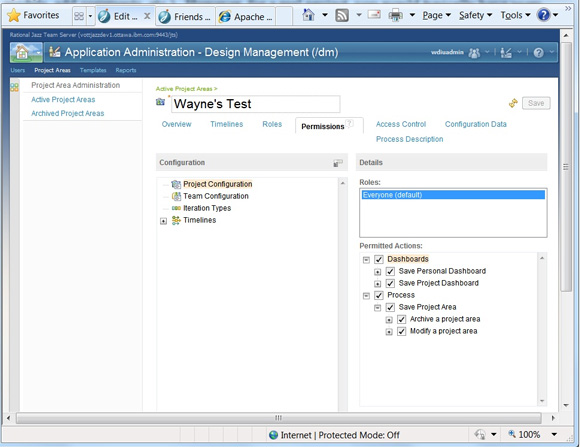Click the browser Home icon
The width and height of the screenshot is (580, 447).
click(x=308, y=15)
